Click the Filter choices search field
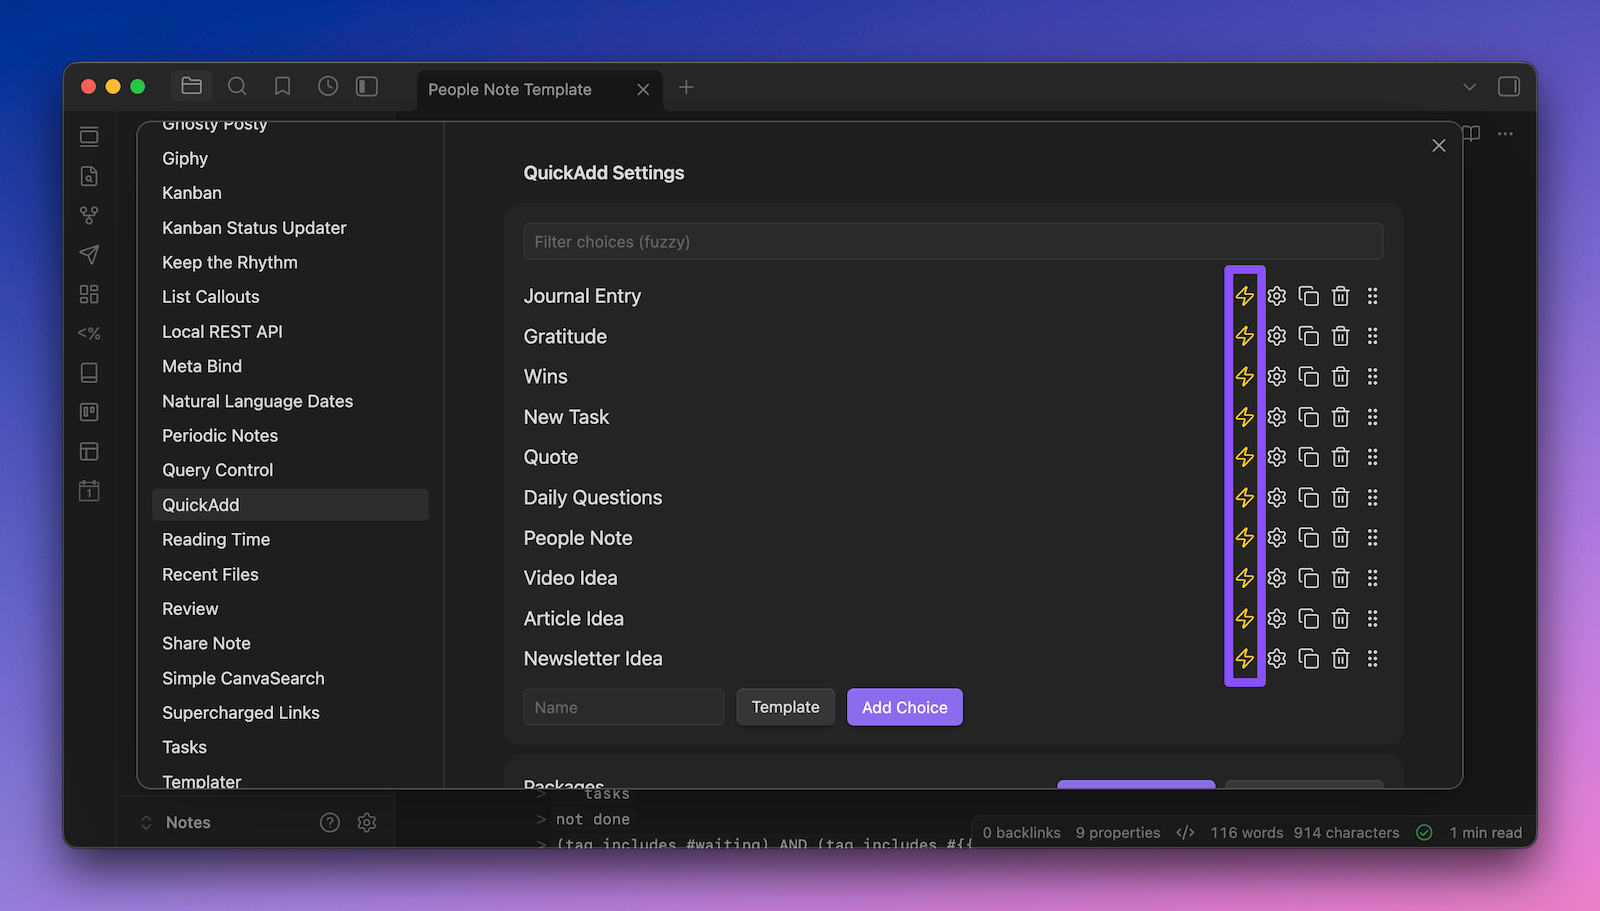This screenshot has height=911, width=1600. [x=953, y=242]
